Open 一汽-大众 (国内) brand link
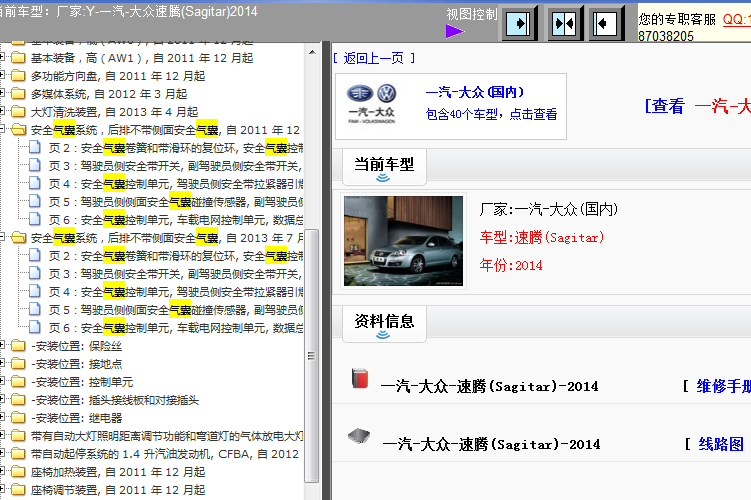This screenshot has width=751, height=500. pos(475,92)
